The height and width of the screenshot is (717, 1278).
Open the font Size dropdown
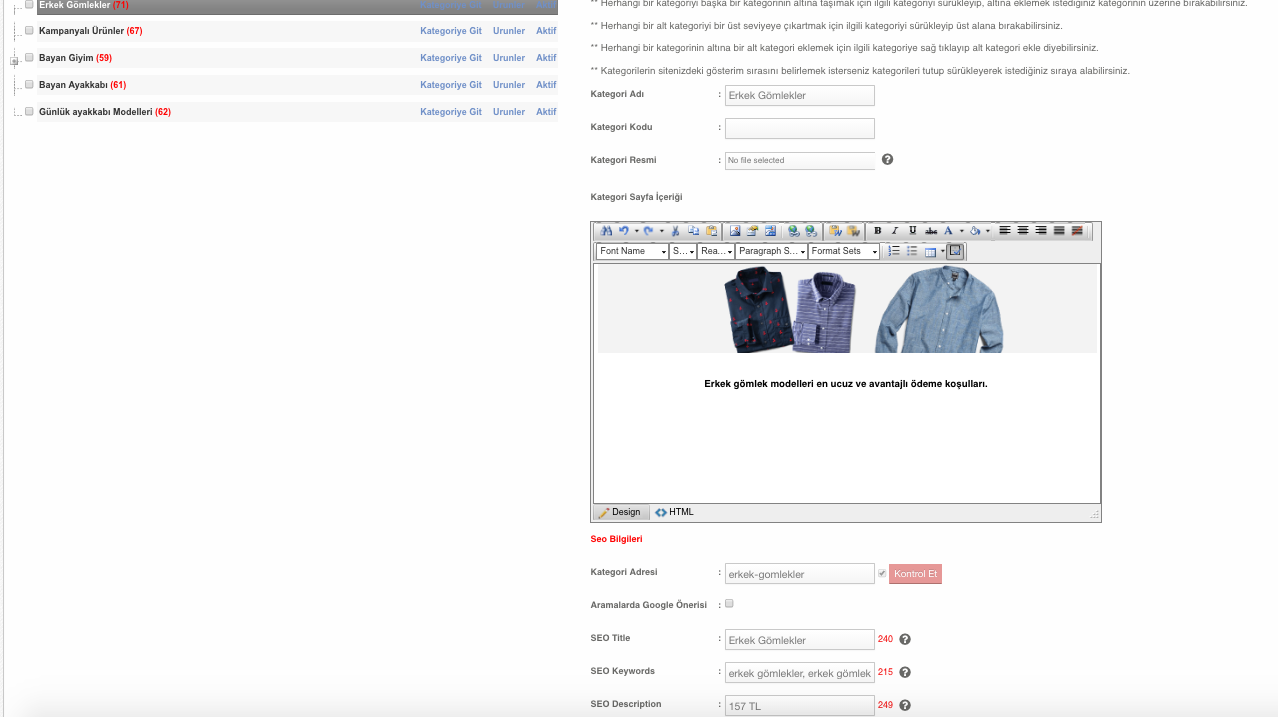coord(683,251)
